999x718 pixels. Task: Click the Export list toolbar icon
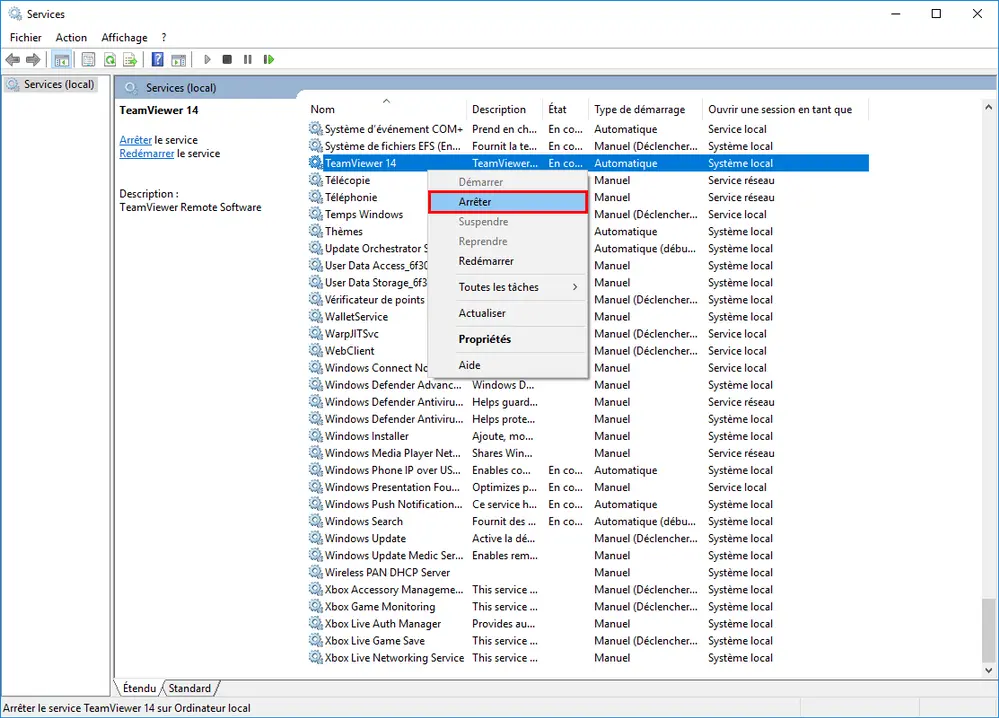pyautogui.click(x=130, y=60)
